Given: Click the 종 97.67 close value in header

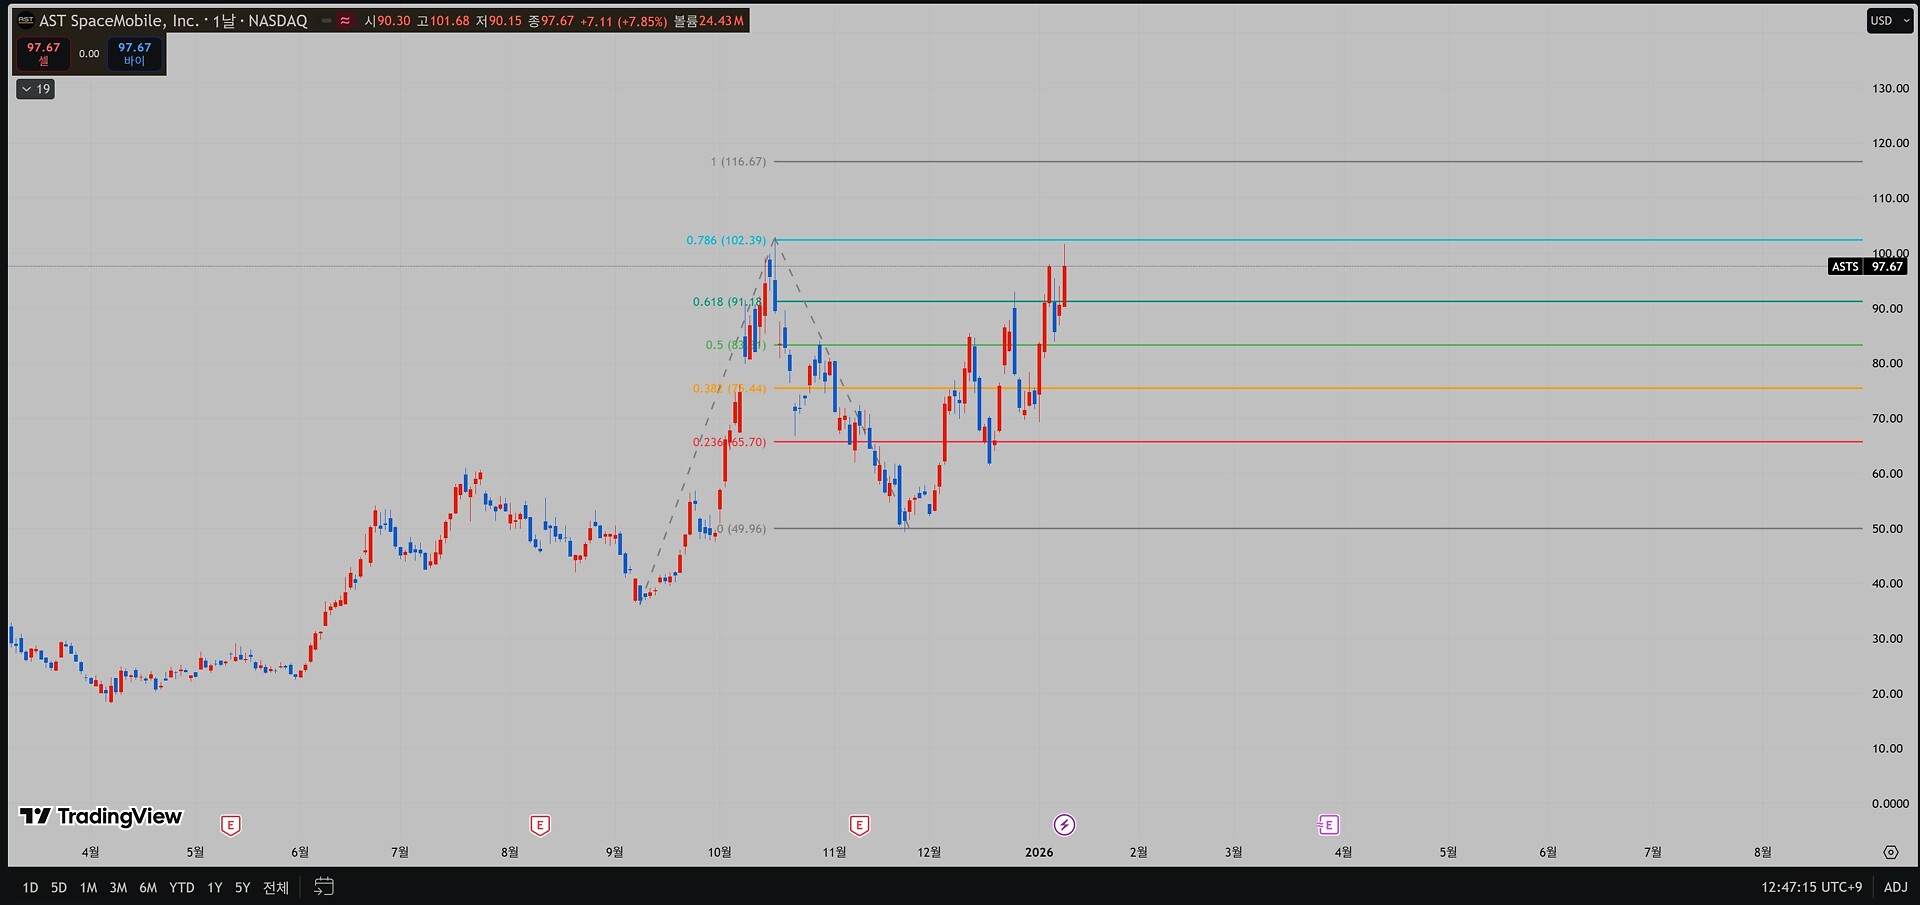Looking at the screenshot, I should coord(551,20).
